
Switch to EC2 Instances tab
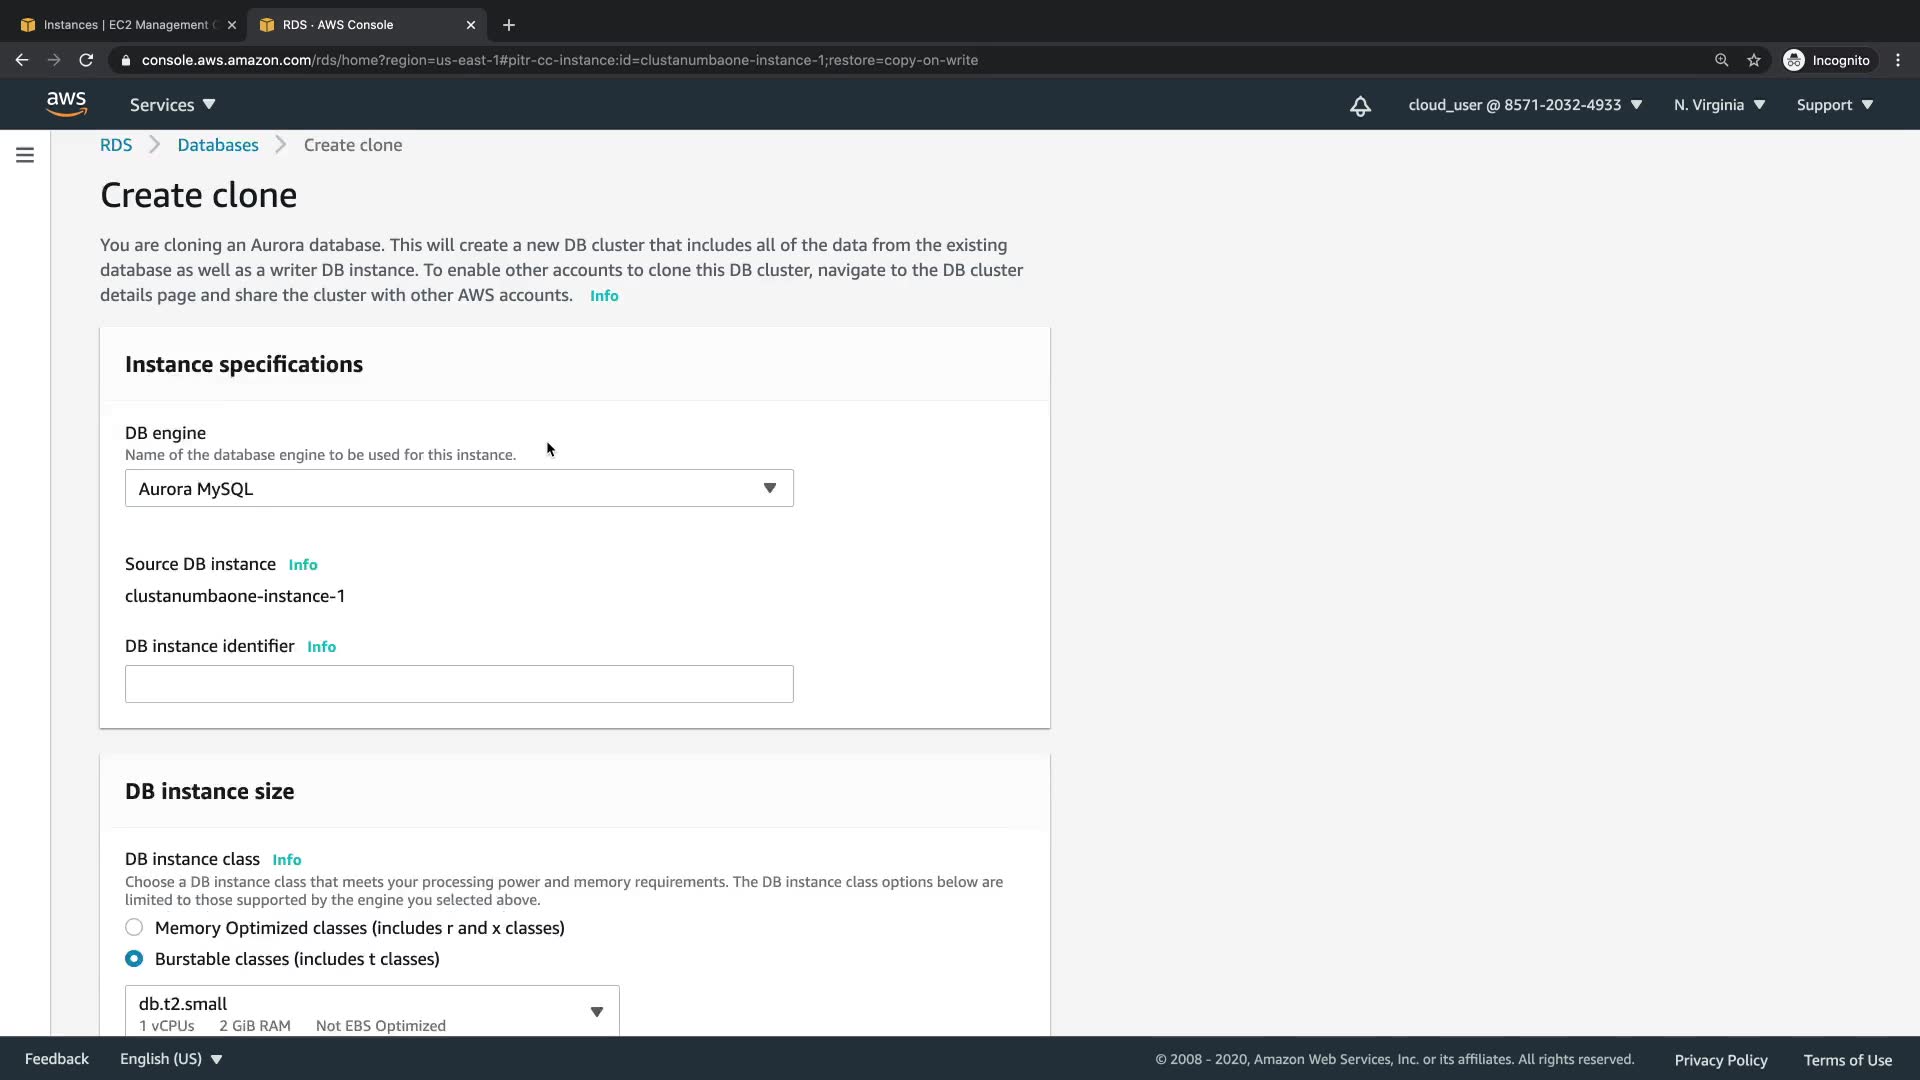point(125,25)
